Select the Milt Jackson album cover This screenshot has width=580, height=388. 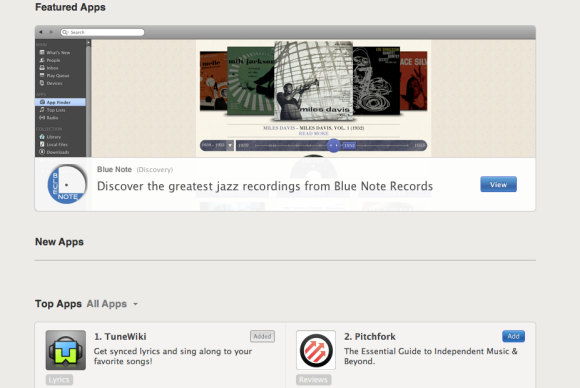point(250,81)
